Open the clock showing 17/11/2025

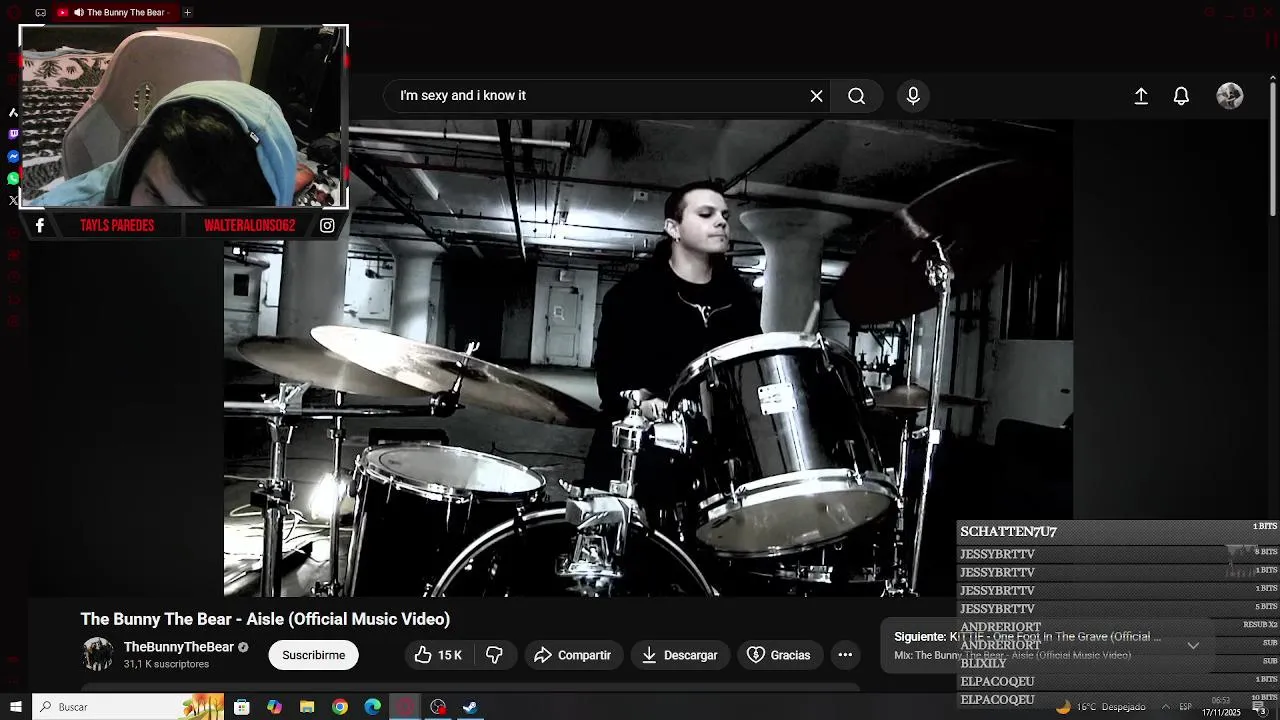(1221, 707)
